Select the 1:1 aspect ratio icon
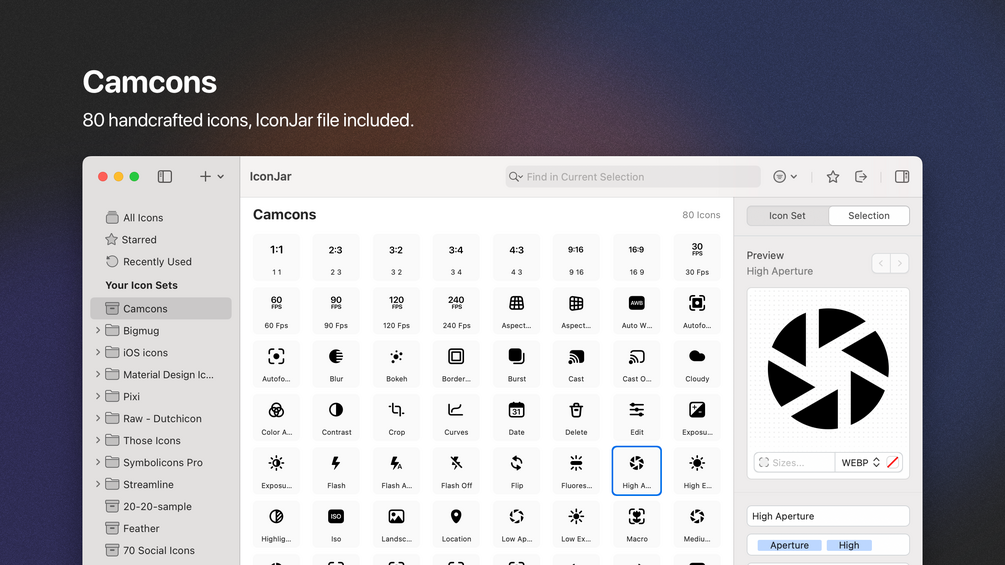The image size is (1005, 565). pyautogui.click(x=276, y=258)
